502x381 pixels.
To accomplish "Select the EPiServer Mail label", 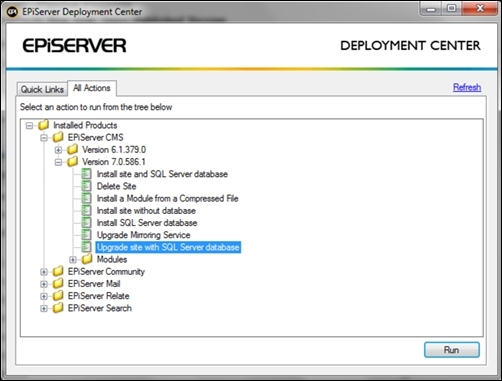I will coord(94,284).
